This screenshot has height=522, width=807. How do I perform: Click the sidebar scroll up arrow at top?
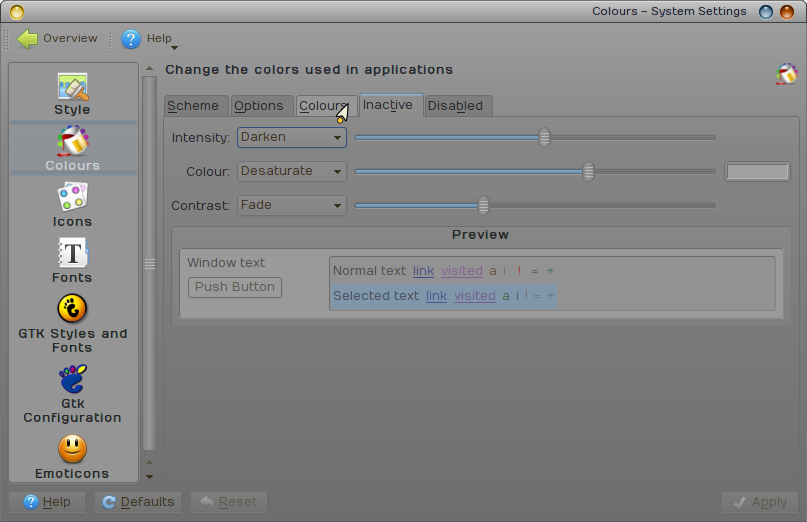pyautogui.click(x=149, y=68)
